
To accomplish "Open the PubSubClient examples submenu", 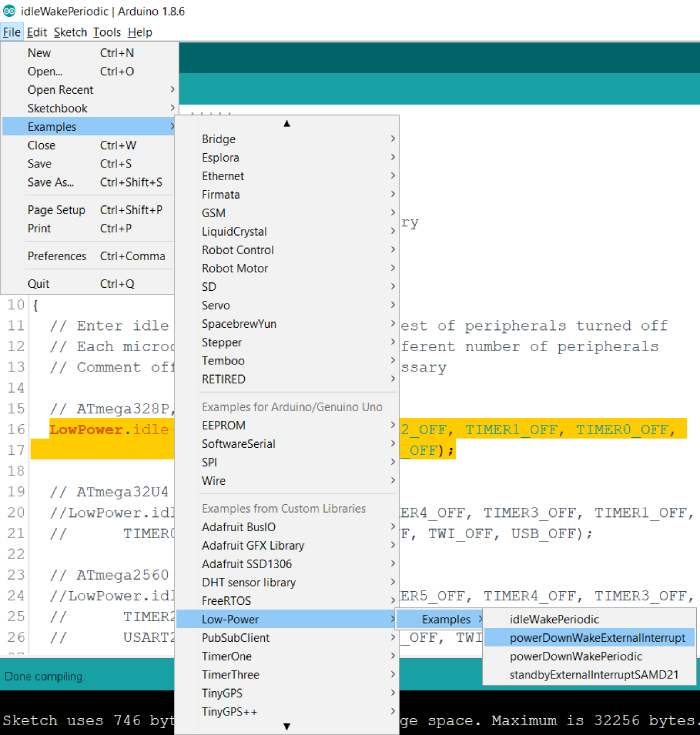I will point(287,638).
